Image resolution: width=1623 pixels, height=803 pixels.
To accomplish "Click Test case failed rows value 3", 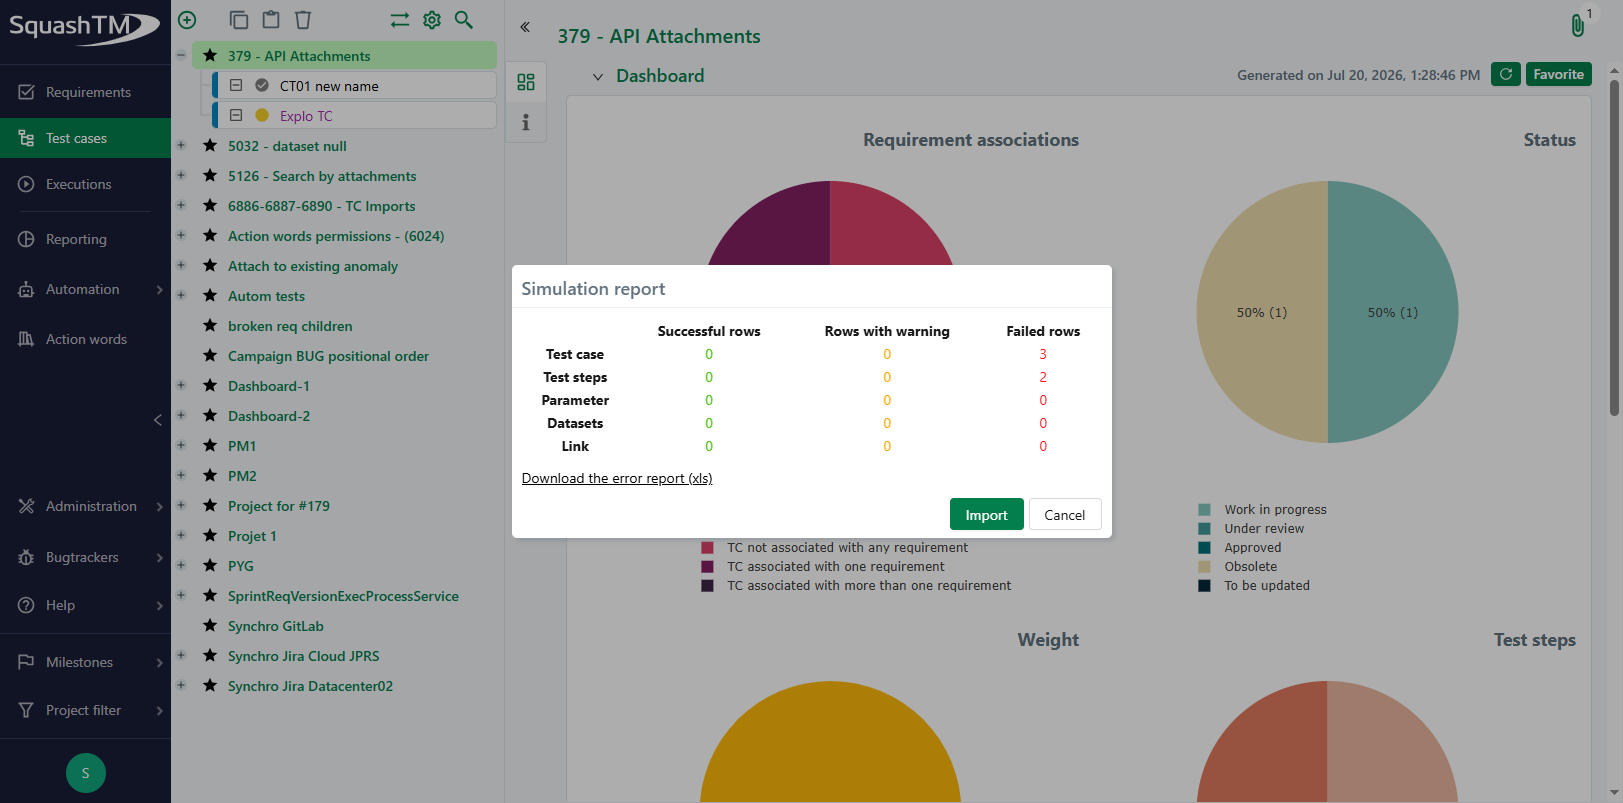I will point(1043,354).
